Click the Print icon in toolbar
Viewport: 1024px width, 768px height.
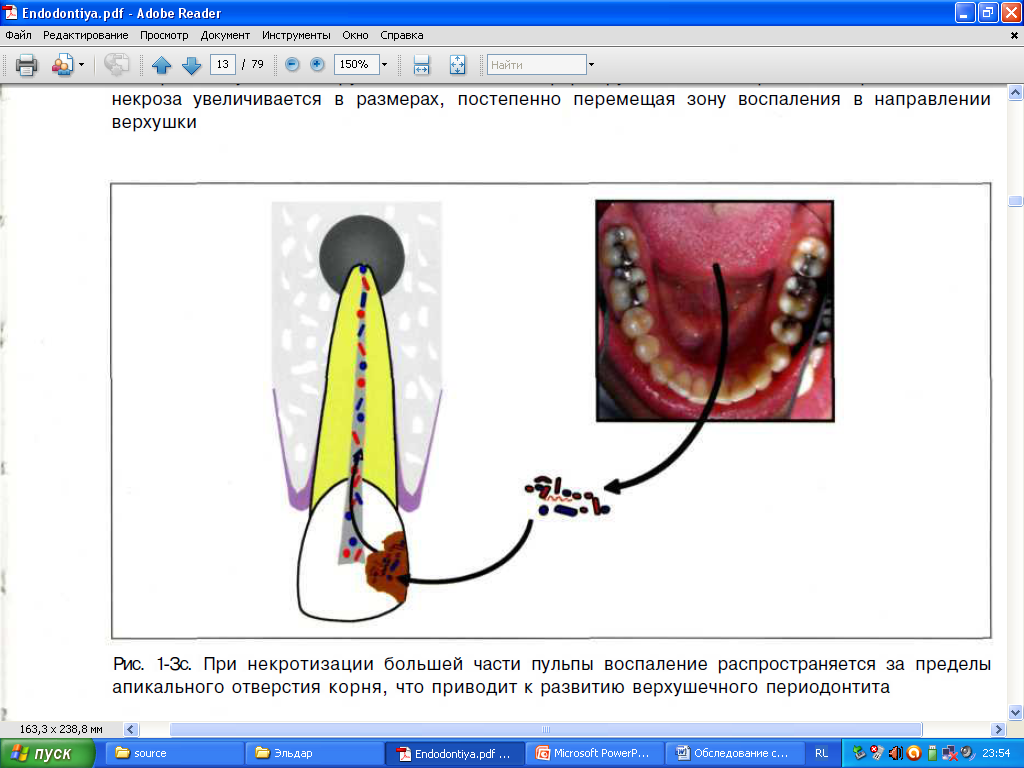click(26, 65)
